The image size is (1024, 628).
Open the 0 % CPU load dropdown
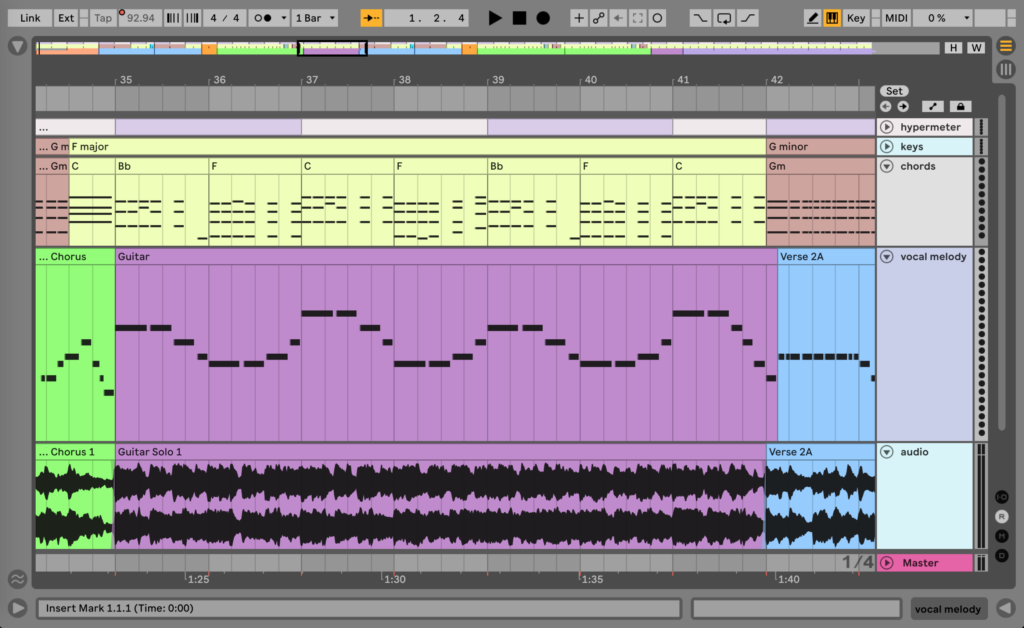(x=942, y=18)
